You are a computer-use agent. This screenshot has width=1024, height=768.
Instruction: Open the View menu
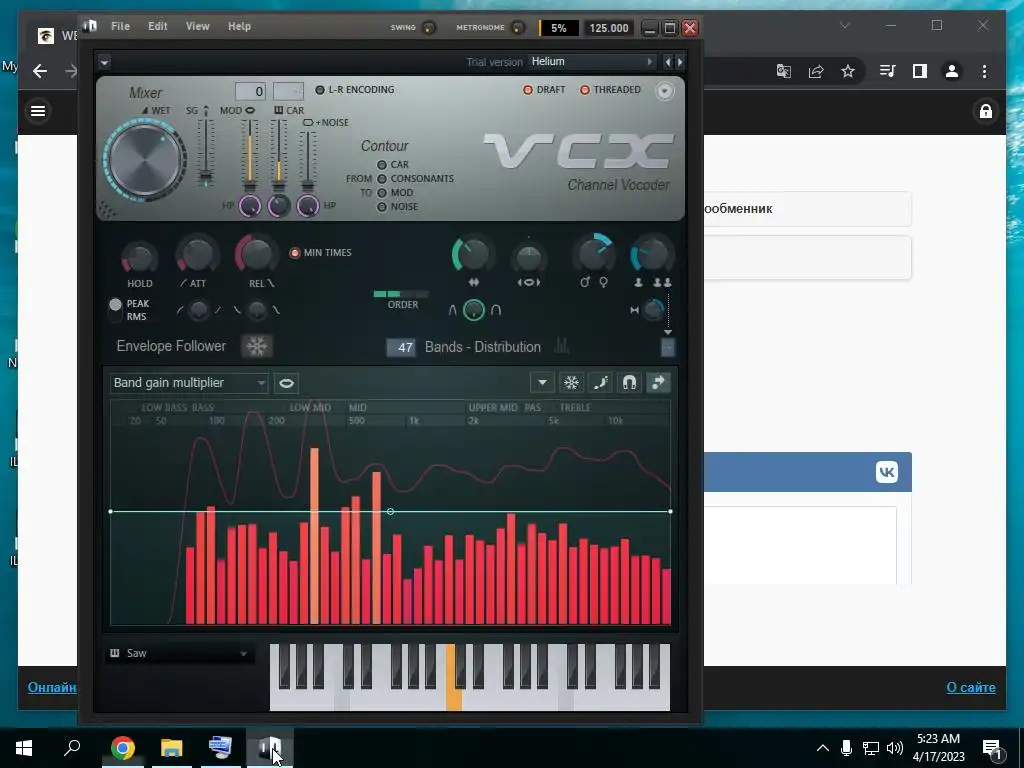tap(197, 26)
